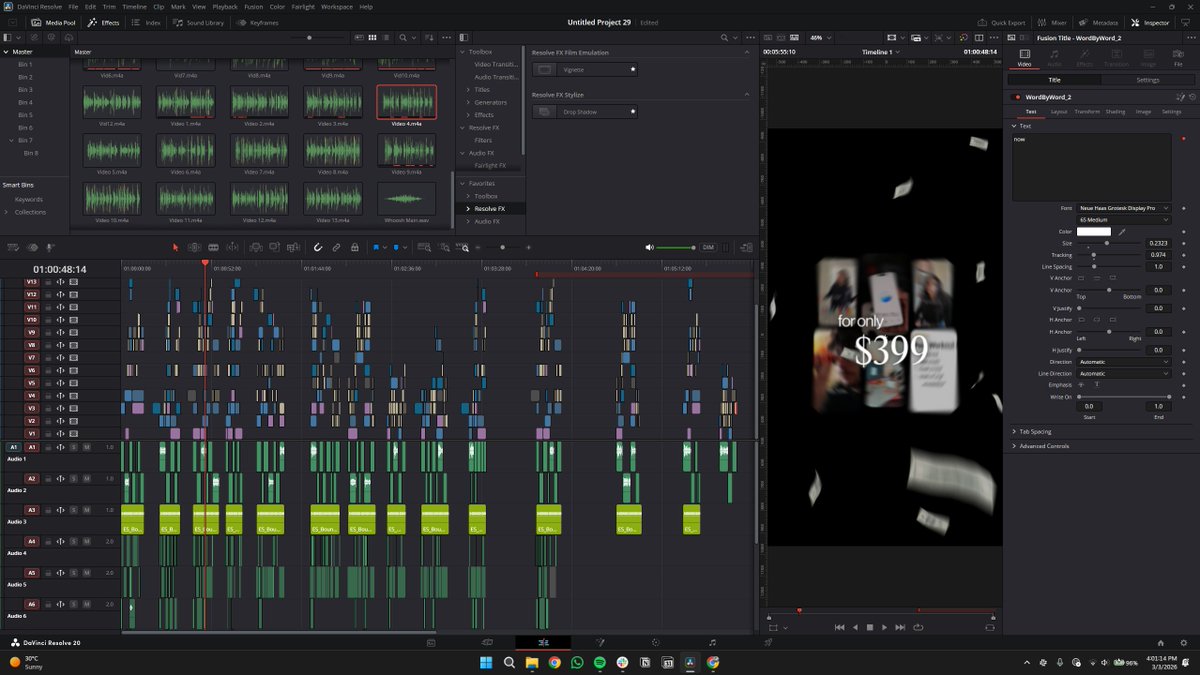
Task: Toggle the DIM audio button
Action: (x=708, y=247)
